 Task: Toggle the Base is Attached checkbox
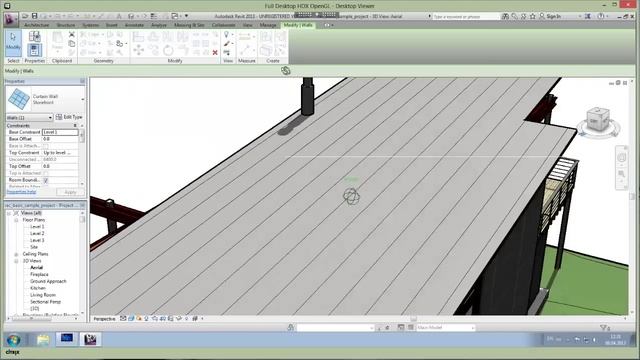click(45, 146)
